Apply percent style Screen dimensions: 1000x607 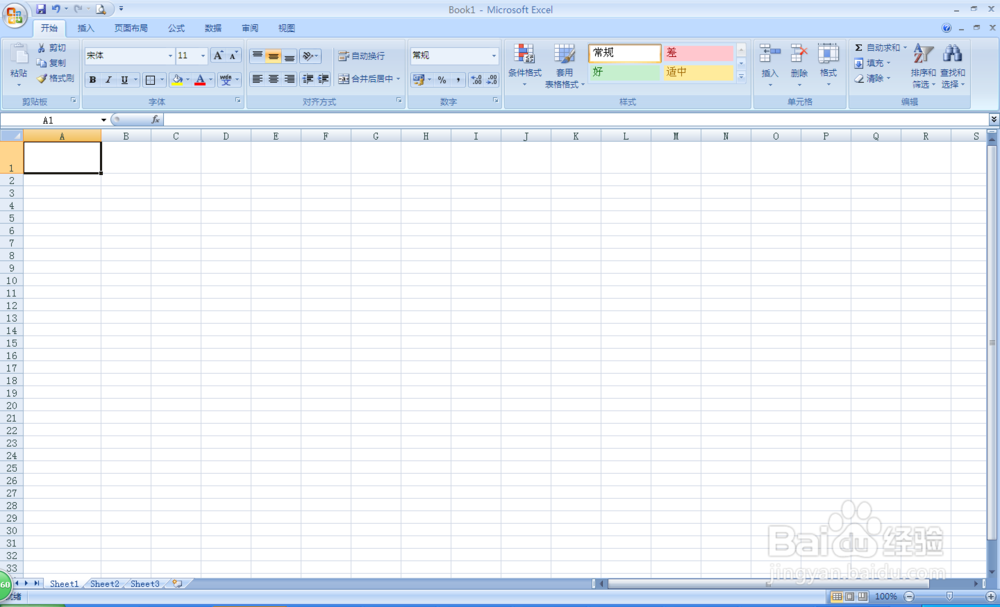442,80
